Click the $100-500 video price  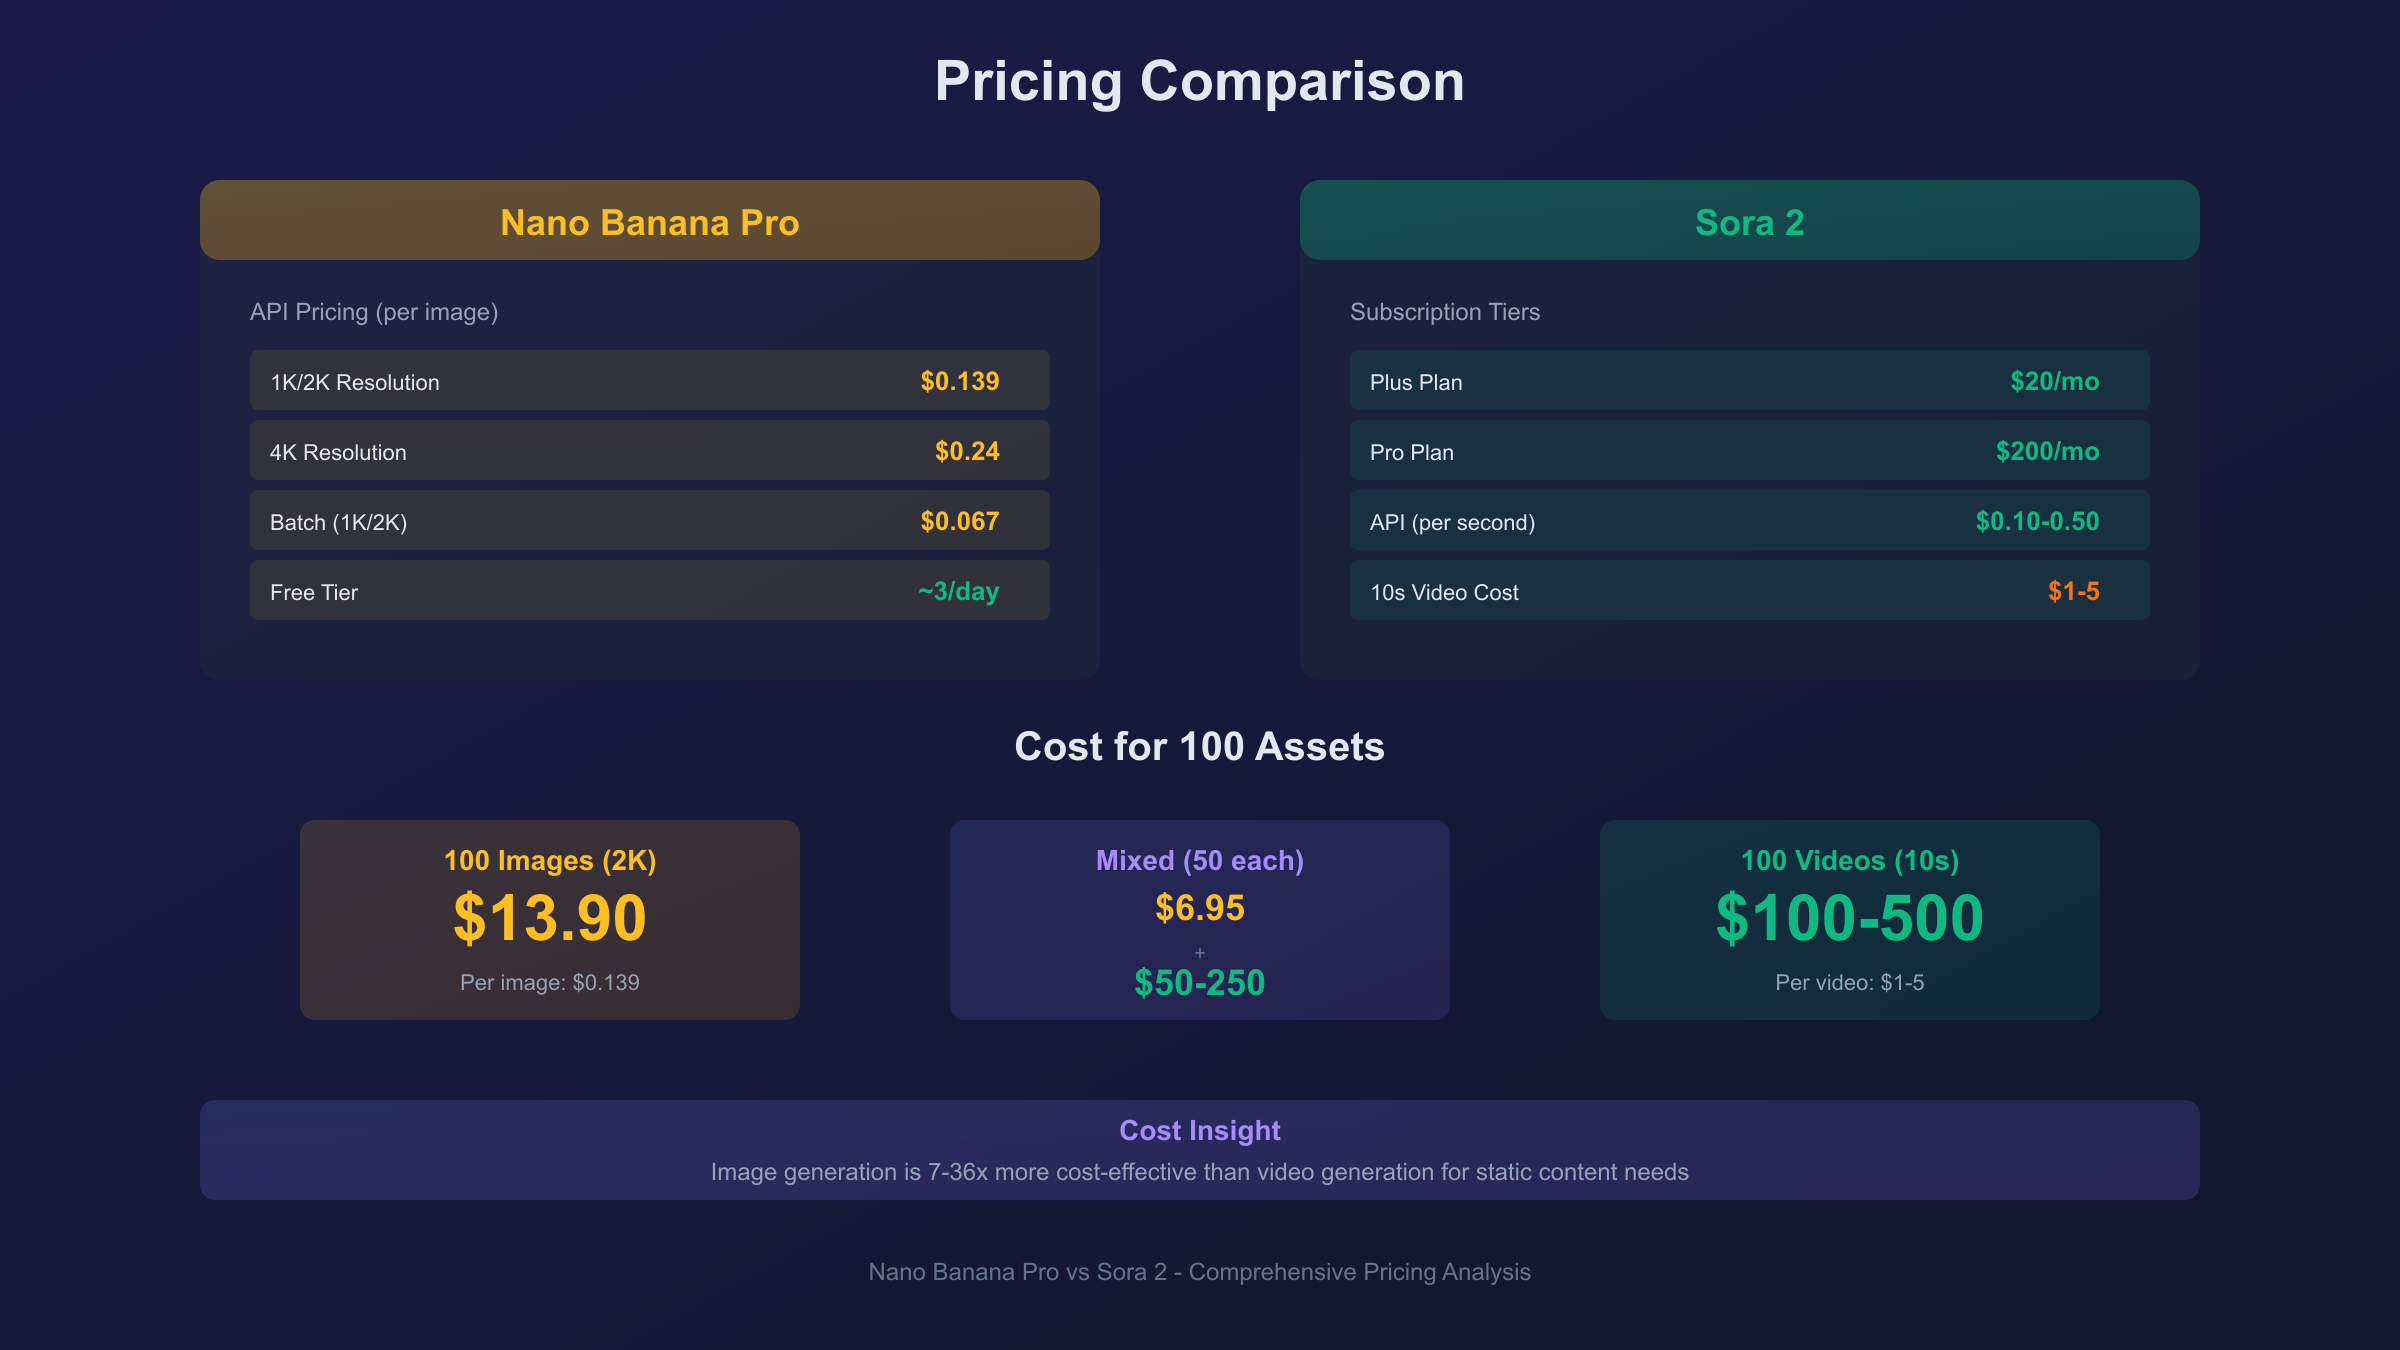[x=1850, y=918]
